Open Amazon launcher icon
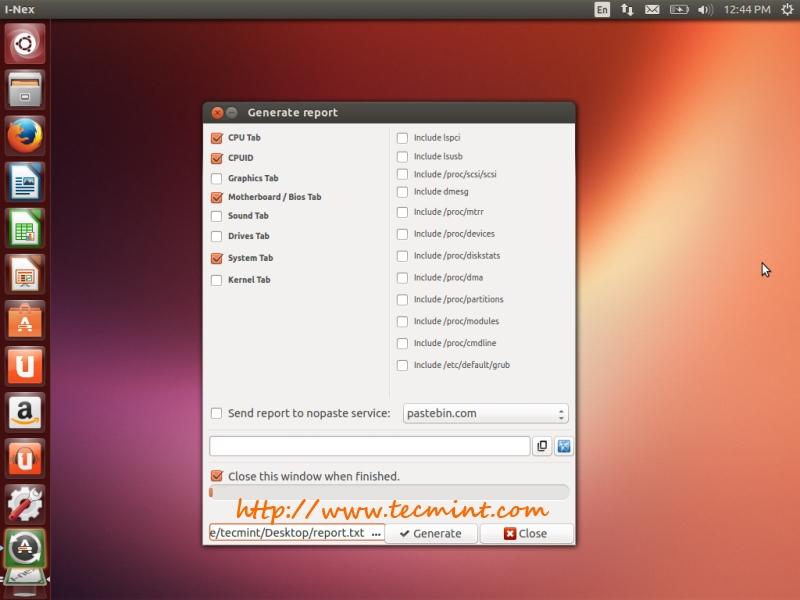Screen dimensions: 800x600 click(x=25, y=412)
